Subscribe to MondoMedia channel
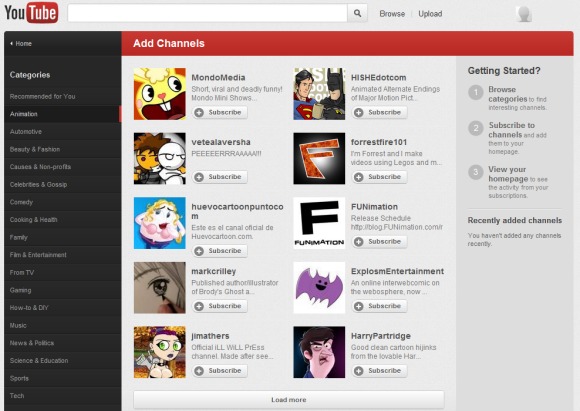Image resolution: width=580 pixels, height=411 pixels. [x=220, y=112]
